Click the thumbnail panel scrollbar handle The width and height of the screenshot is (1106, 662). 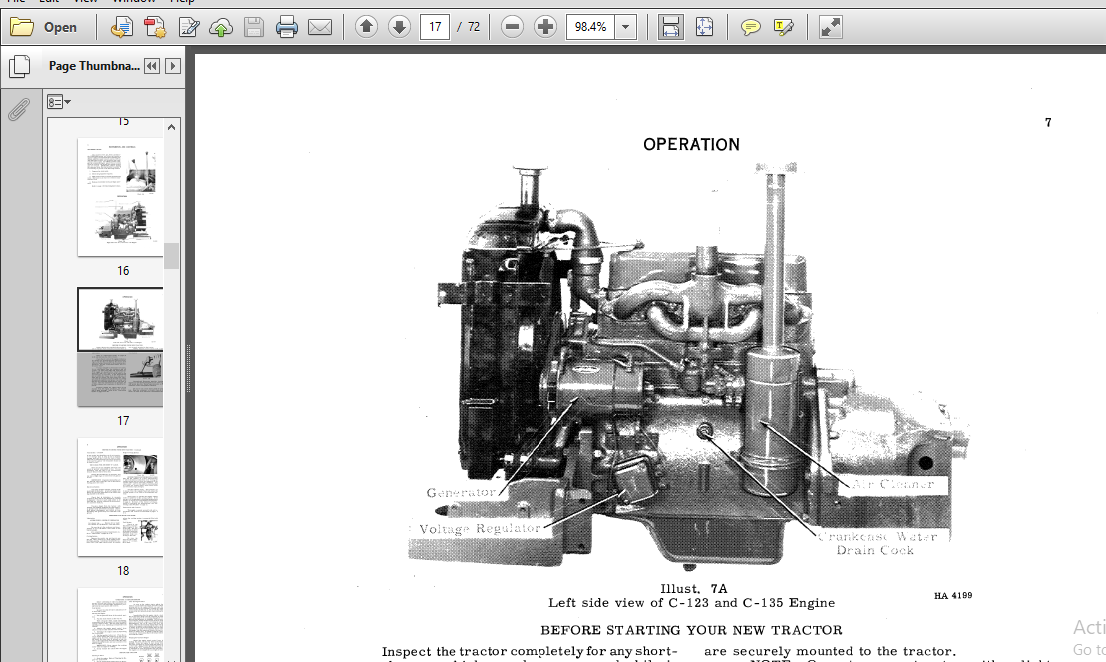click(x=171, y=256)
